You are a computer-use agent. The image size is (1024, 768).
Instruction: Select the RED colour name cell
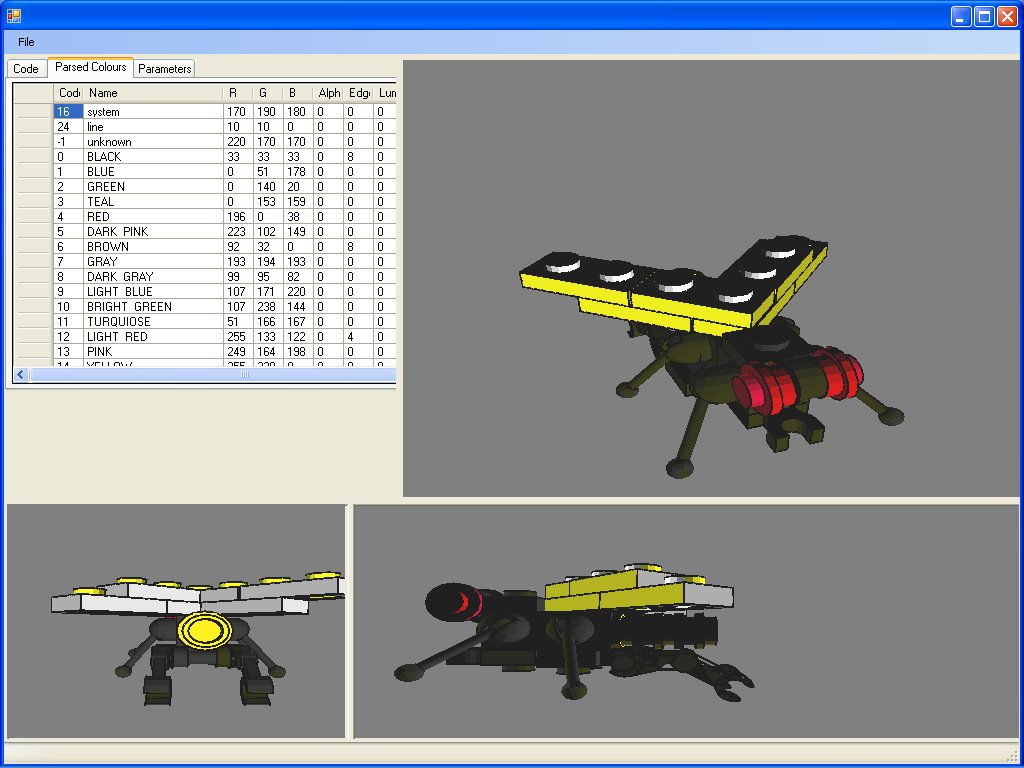(153, 217)
